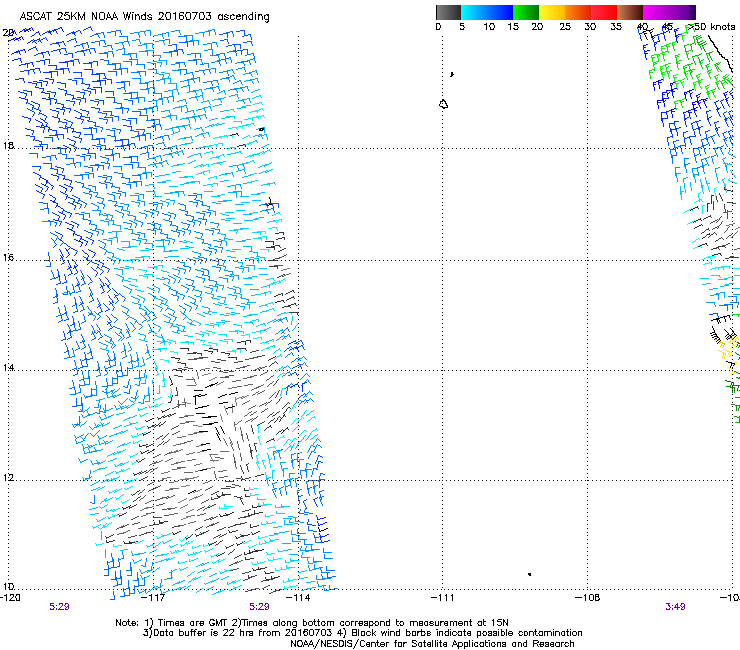The height and width of the screenshot is (650, 740).
Task: Click the 'NOAA/NESDIS/Center for Satellite Applications and Research' credit
Action: pos(432,644)
